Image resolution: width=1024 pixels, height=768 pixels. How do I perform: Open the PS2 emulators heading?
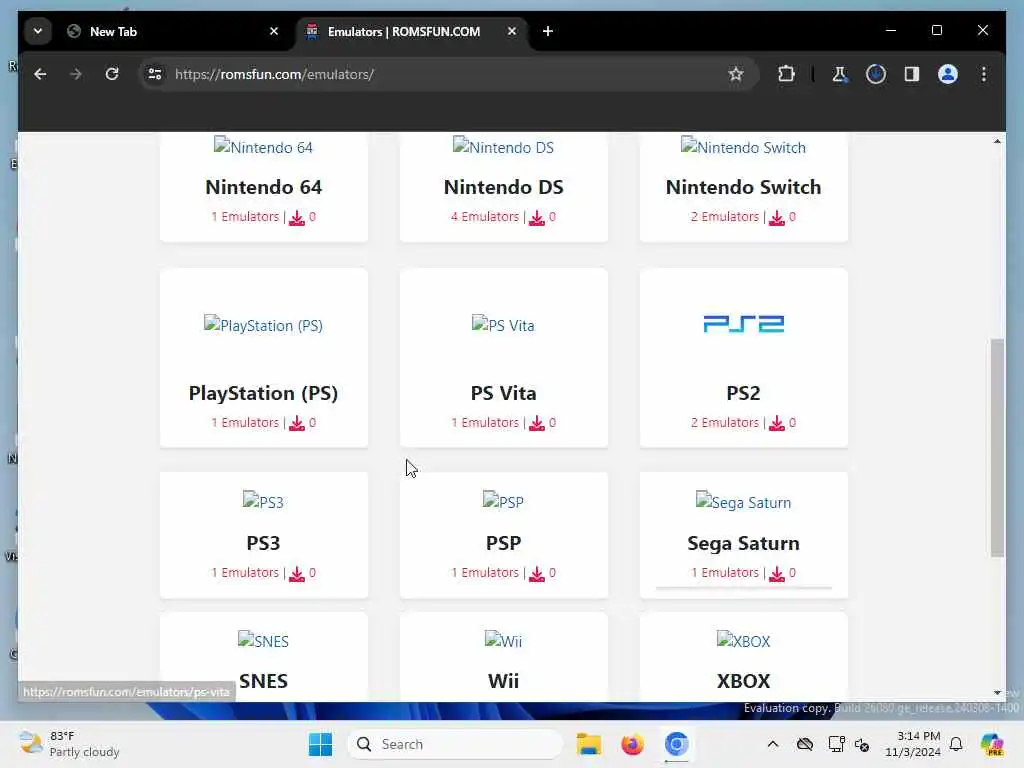tap(744, 393)
